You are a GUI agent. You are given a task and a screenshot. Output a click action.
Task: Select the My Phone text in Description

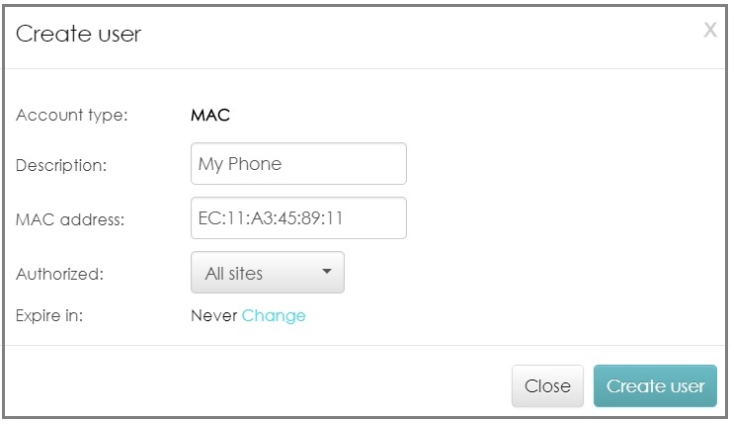tap(242, 164)
